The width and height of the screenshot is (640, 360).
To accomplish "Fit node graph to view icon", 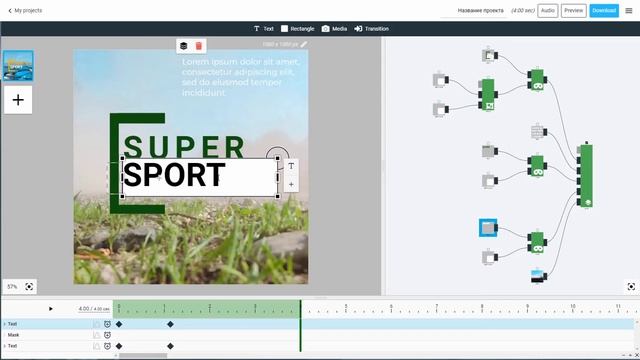I will [x=631, y=287].
